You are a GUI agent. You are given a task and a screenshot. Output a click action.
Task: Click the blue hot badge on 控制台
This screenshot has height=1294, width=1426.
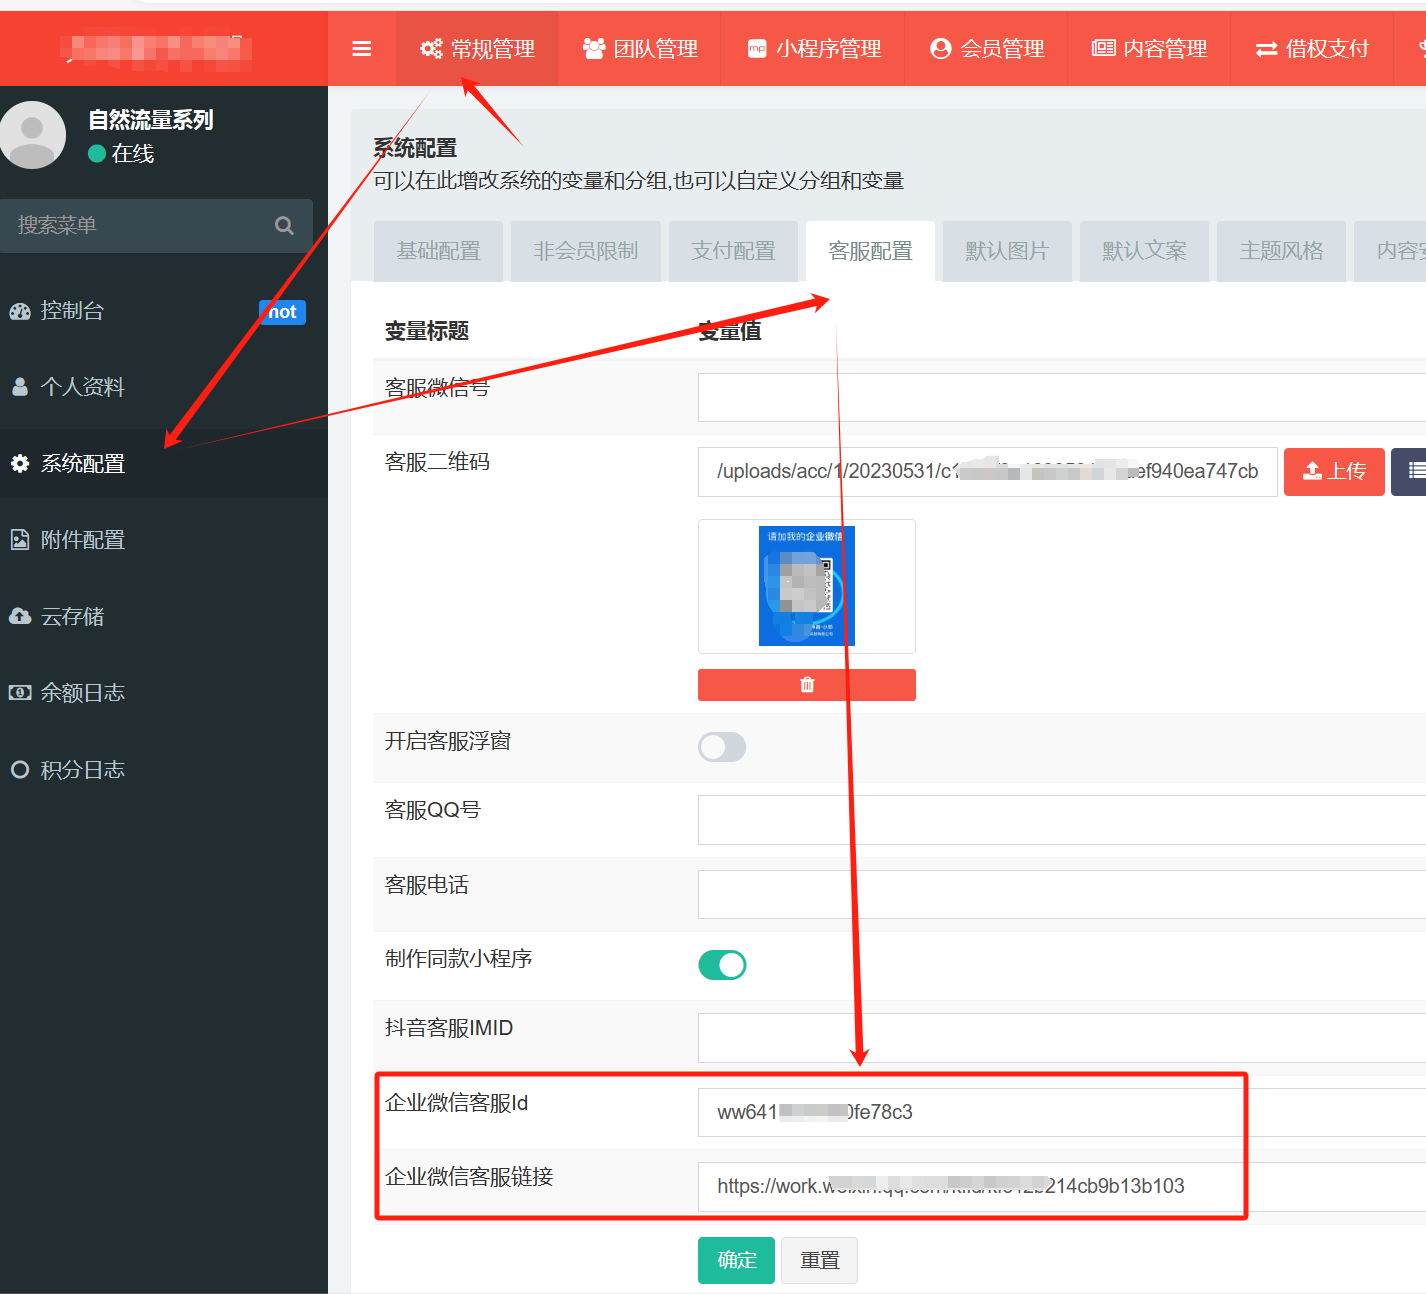pos(283,312)
